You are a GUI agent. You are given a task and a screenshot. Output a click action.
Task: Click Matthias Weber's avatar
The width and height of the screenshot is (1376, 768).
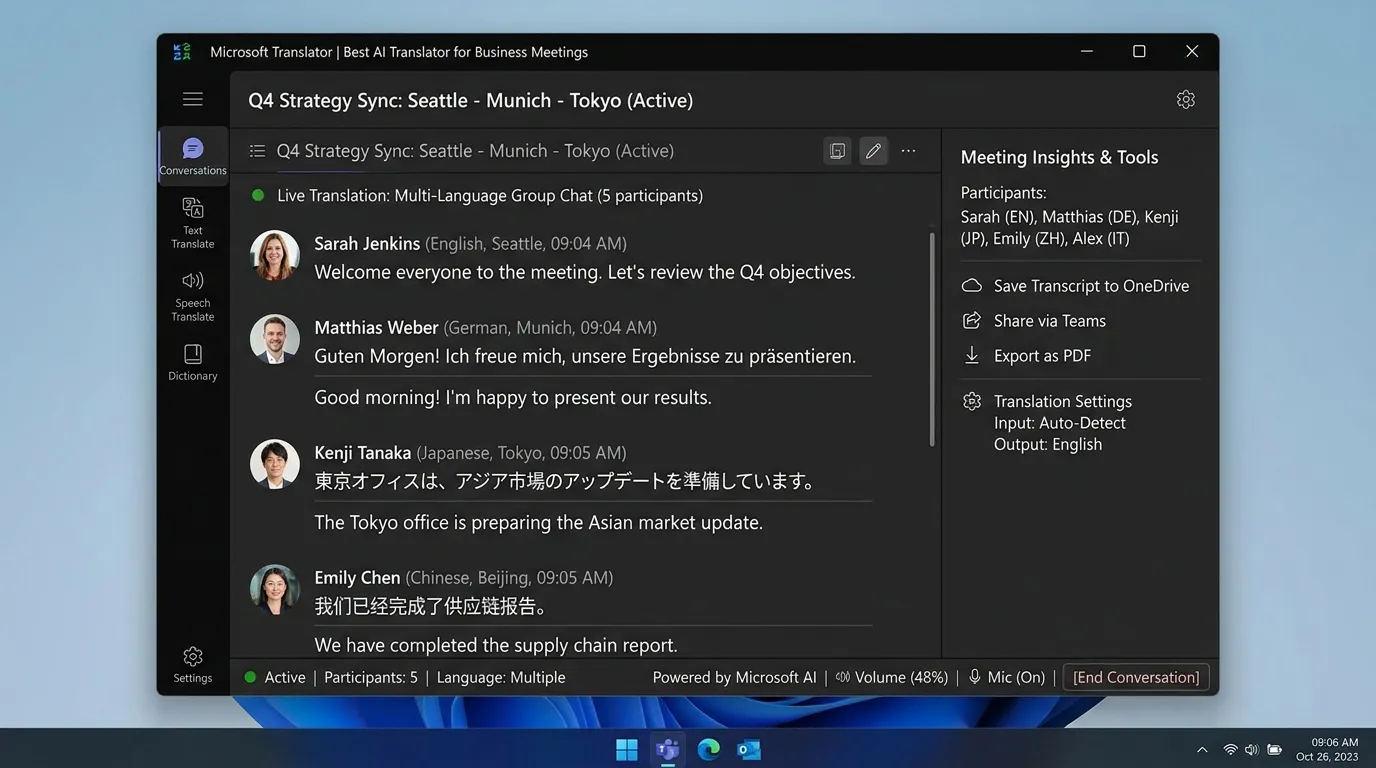point(275,339)
